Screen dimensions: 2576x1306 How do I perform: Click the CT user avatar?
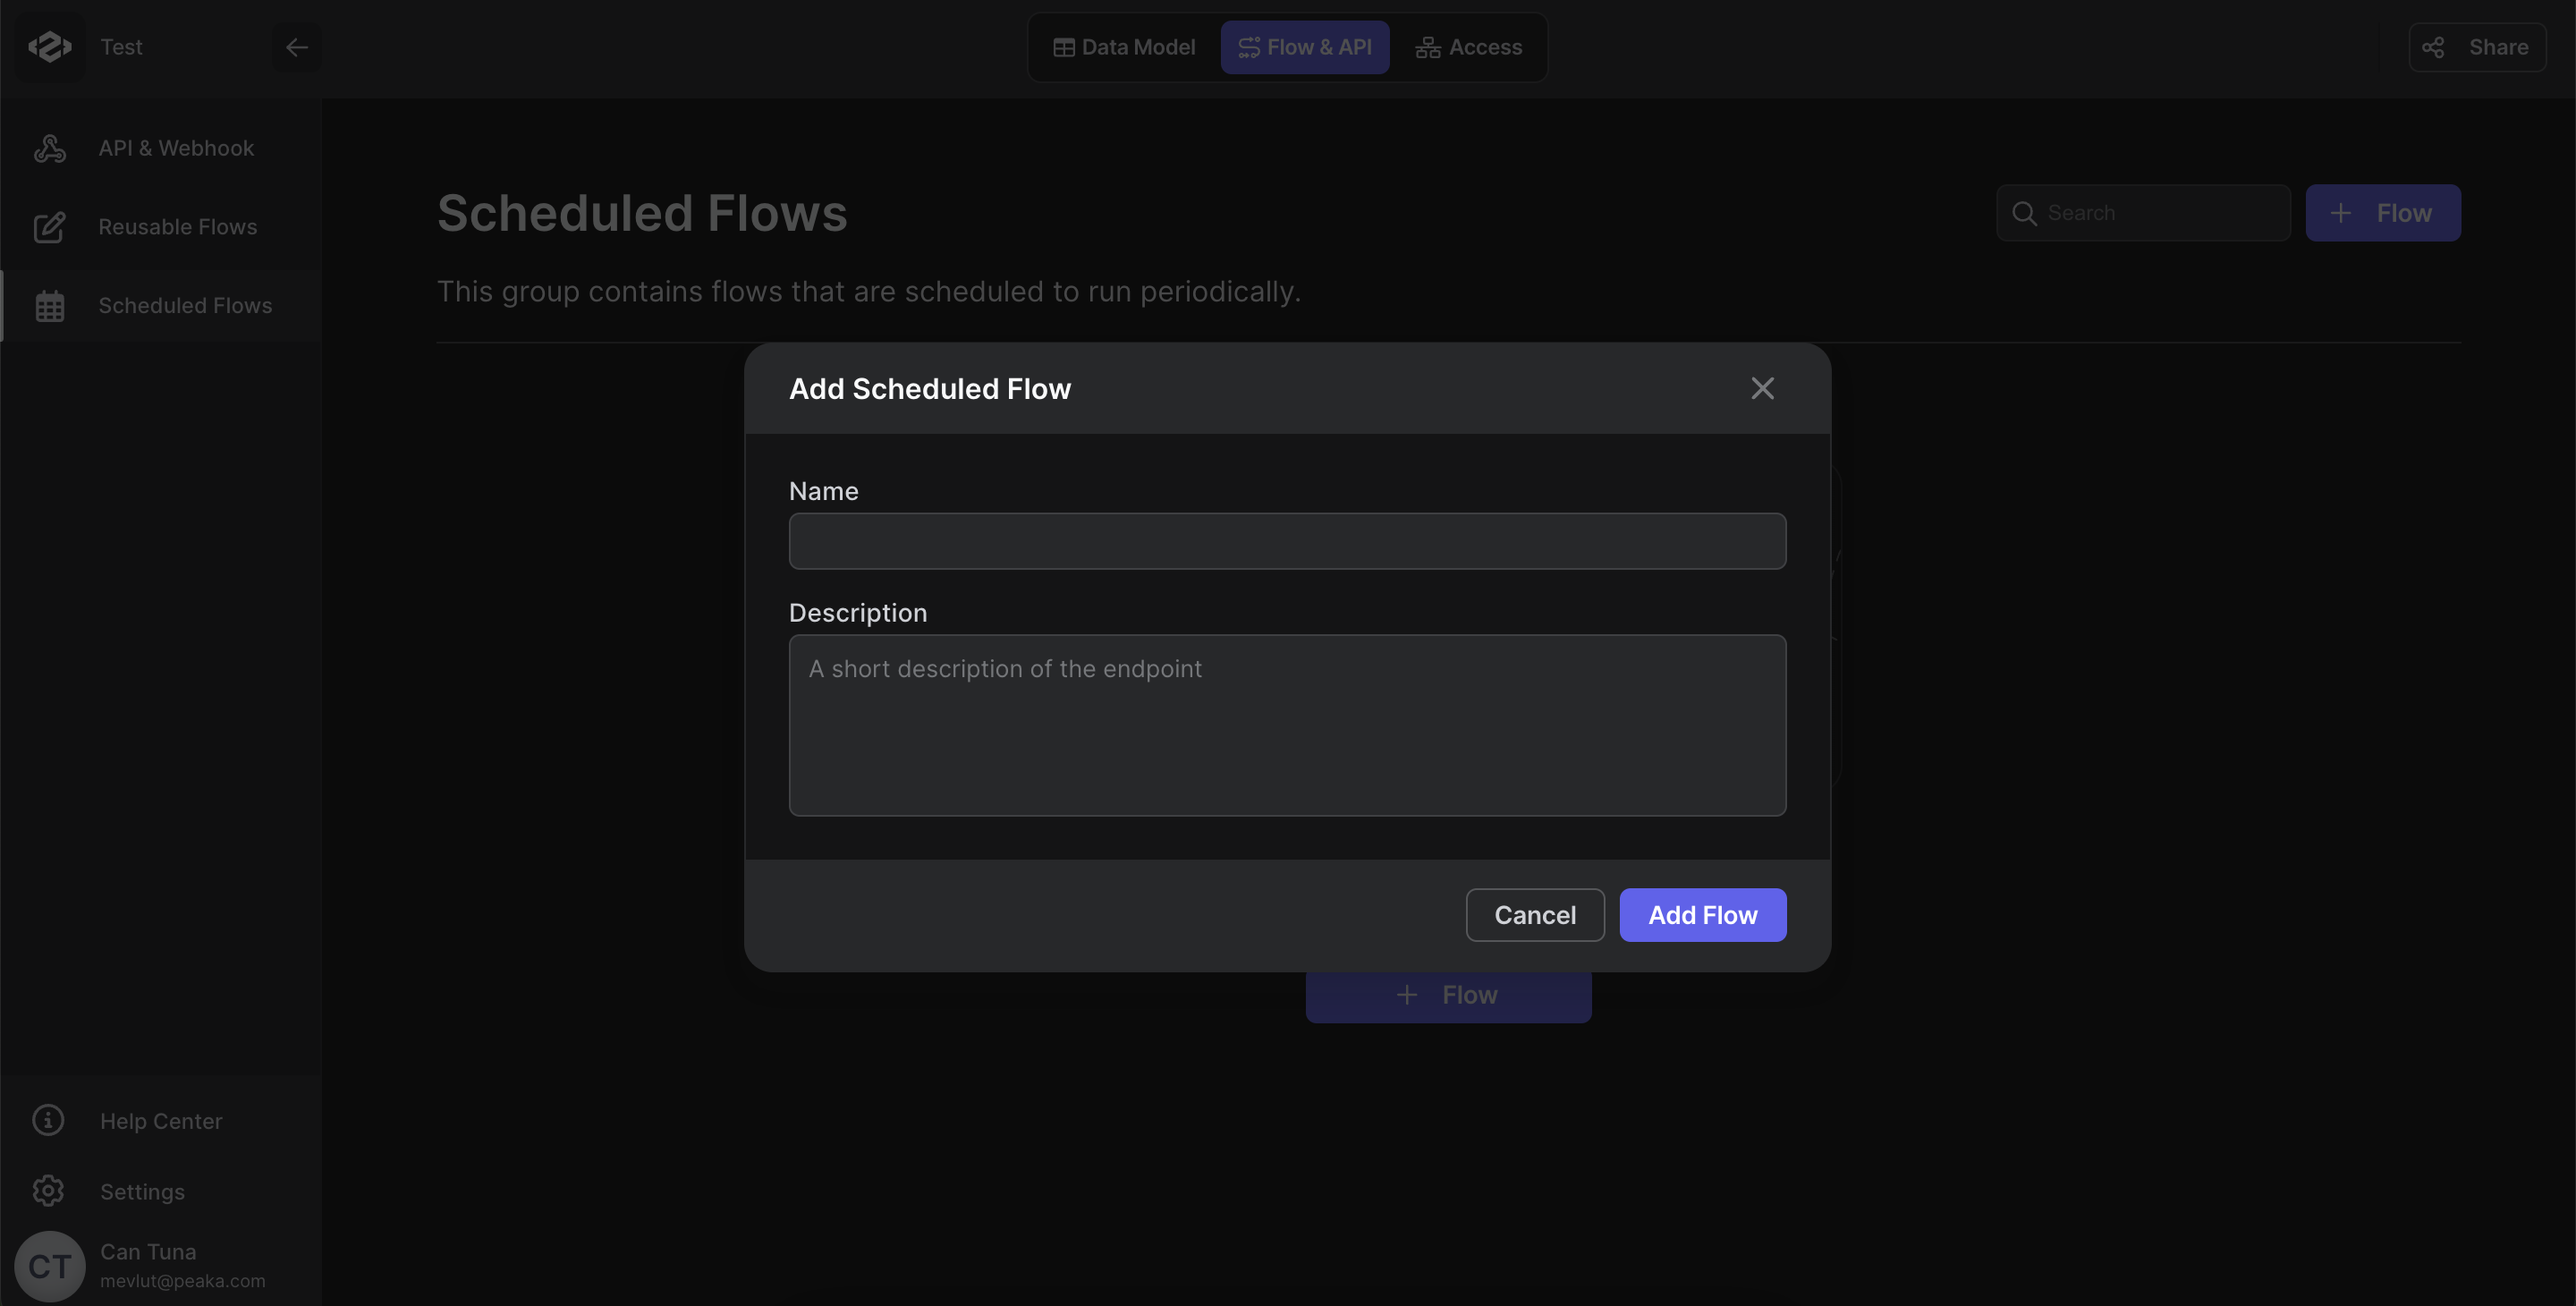(49, 1266)
